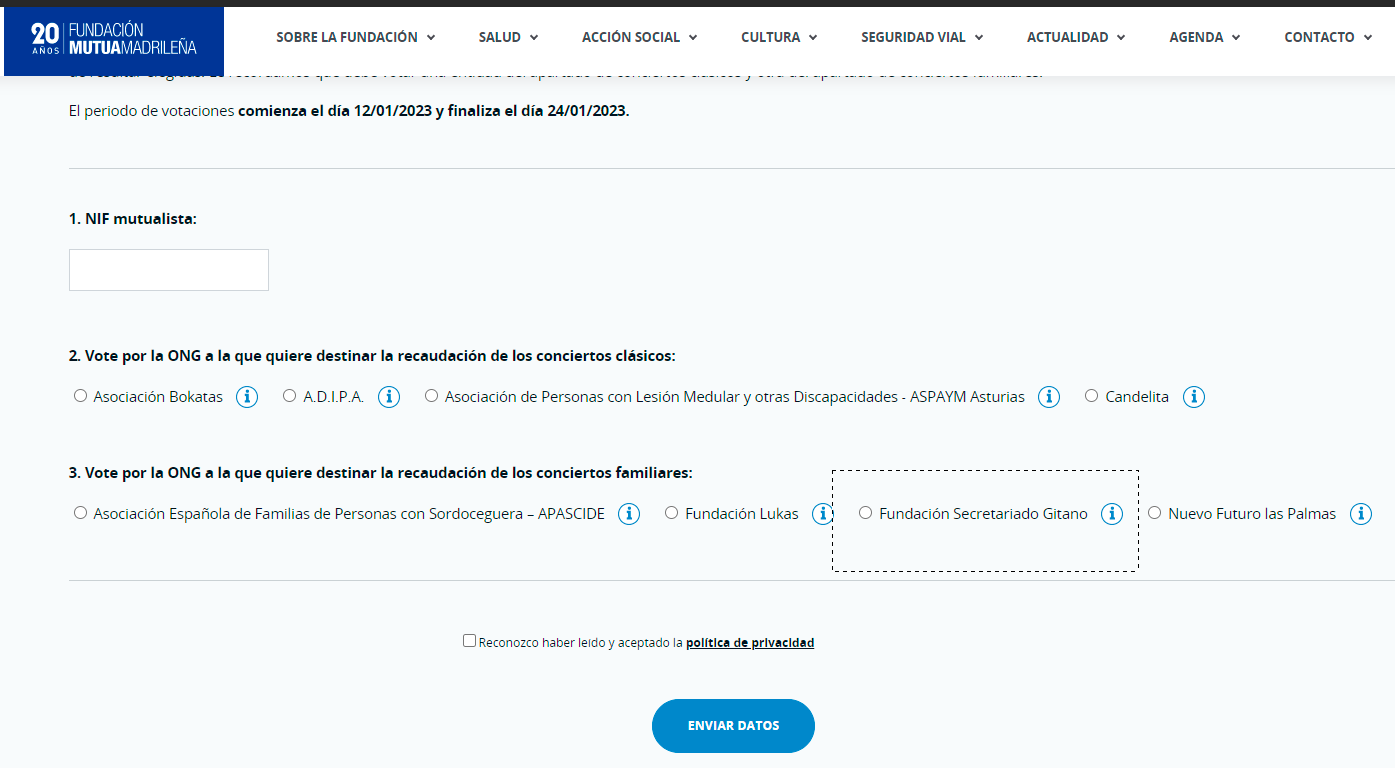
Task: Select APASCIDE radio button
Action: [x=81, y=513]
